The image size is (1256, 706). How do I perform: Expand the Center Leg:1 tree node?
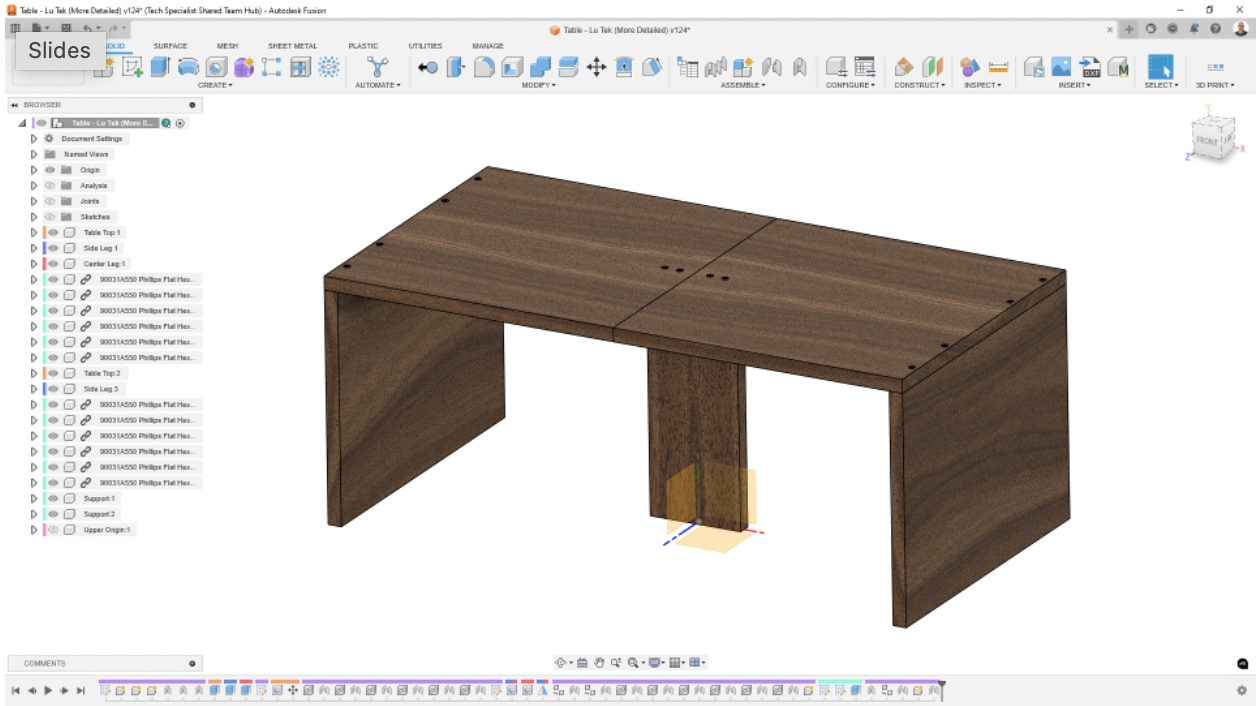34,264
